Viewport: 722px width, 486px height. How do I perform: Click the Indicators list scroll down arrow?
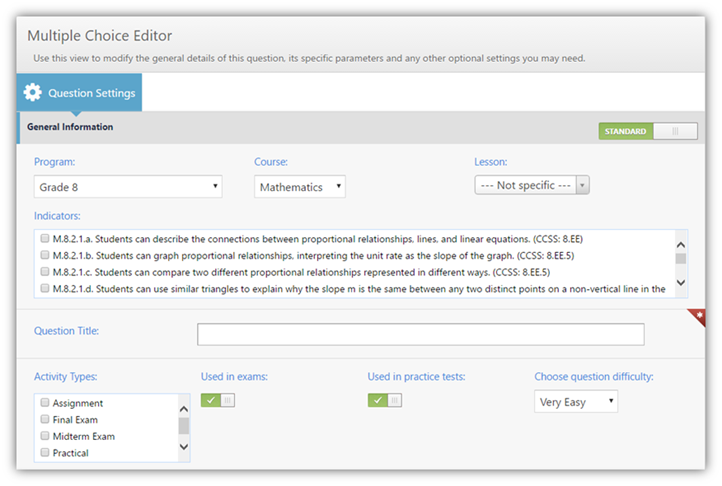[681, 284]
